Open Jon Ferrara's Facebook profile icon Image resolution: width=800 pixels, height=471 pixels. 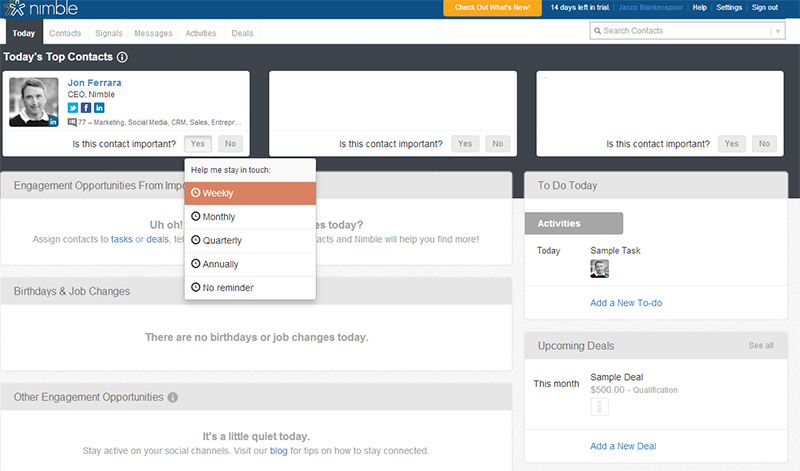pos(86,108)
